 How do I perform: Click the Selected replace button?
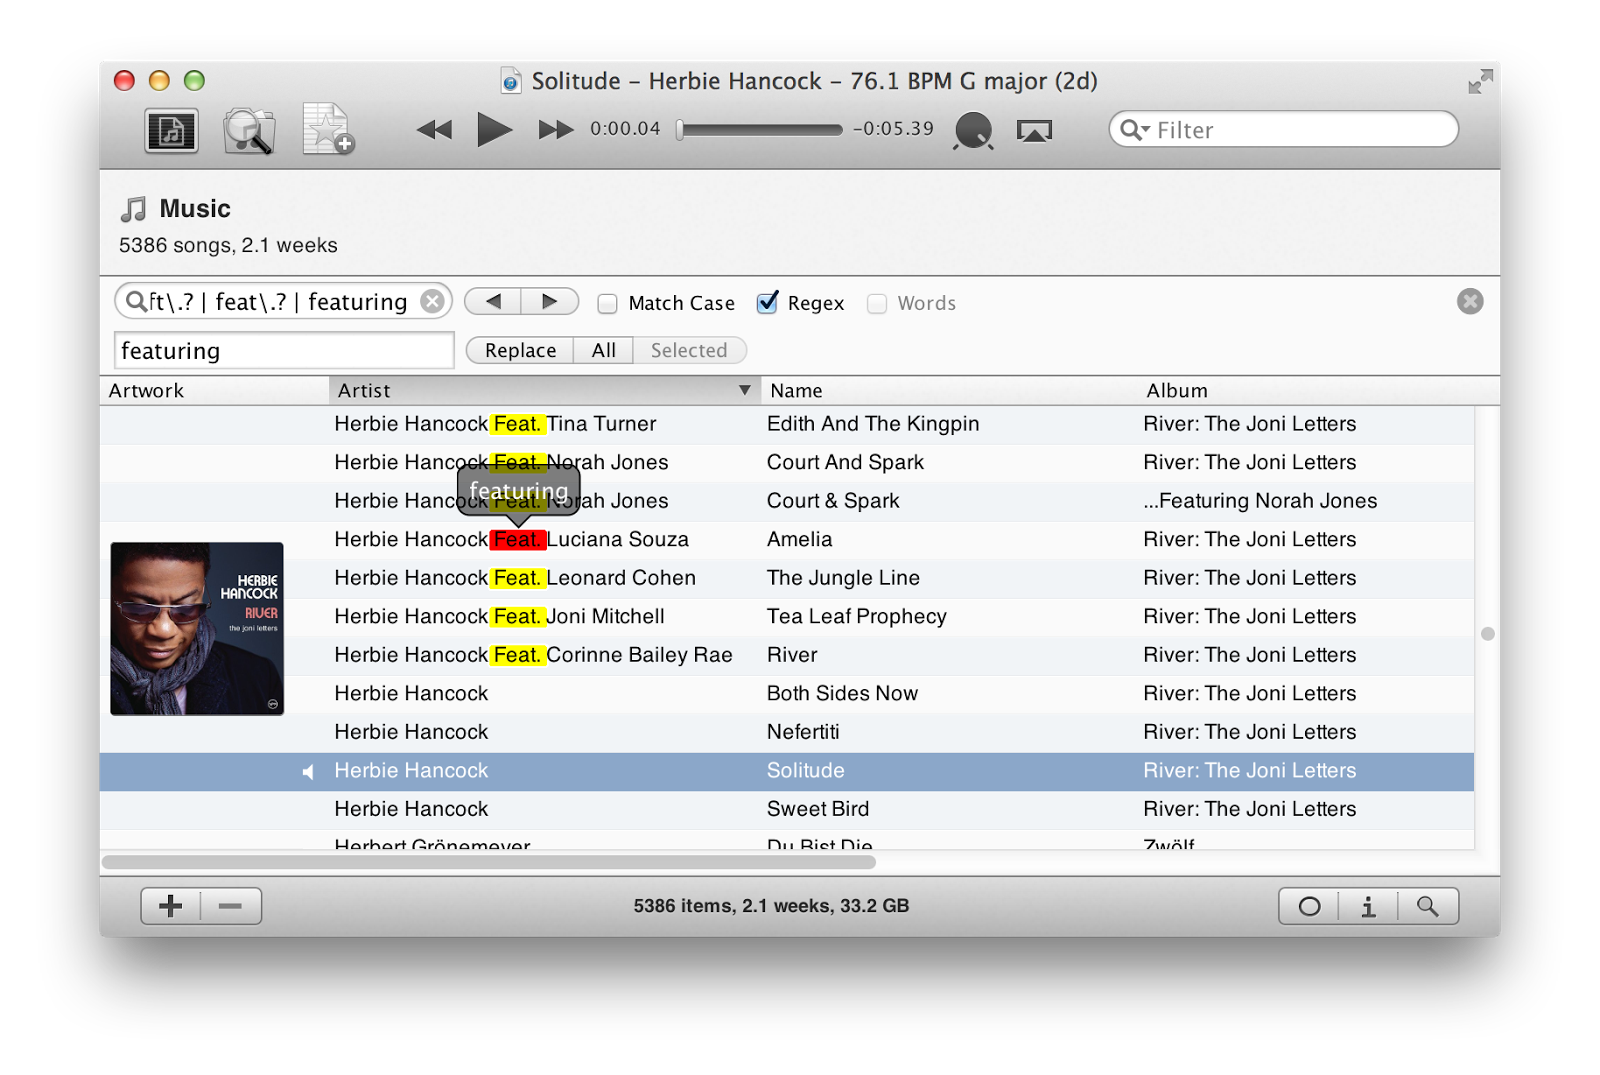tap(689, 350)
